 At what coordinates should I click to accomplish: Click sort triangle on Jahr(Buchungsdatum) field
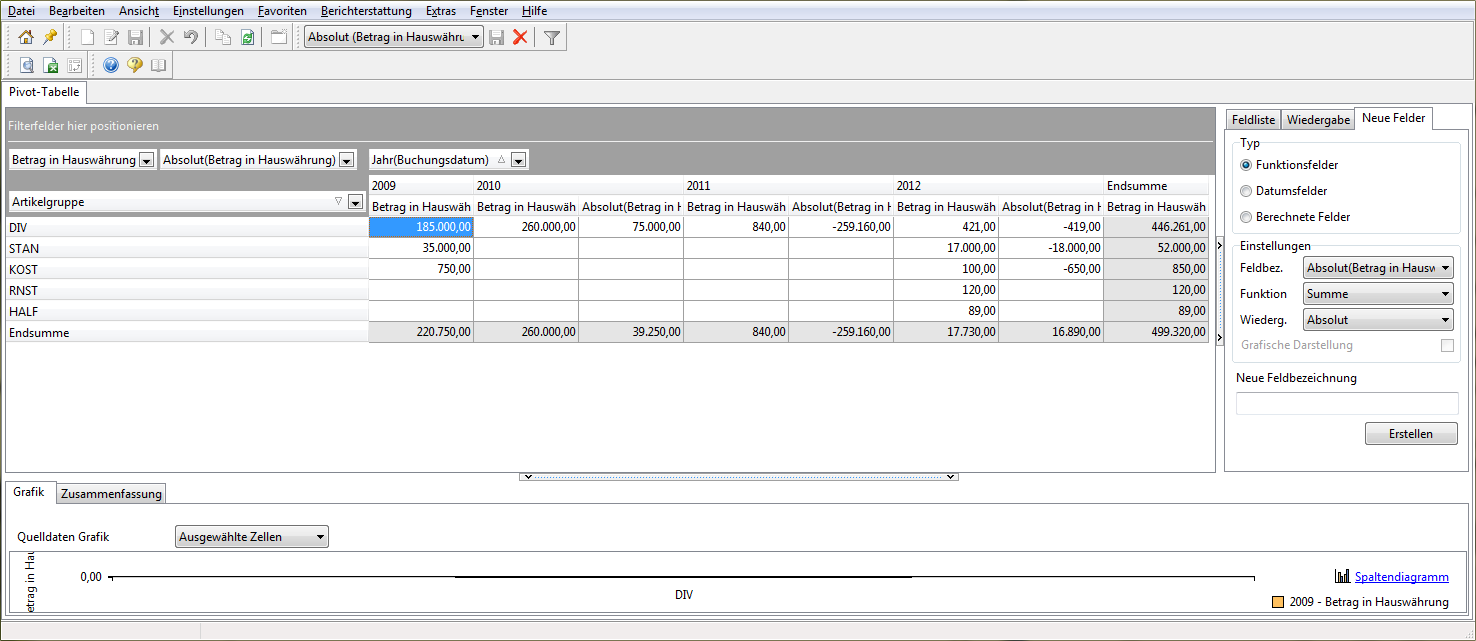tap(502, 159)
